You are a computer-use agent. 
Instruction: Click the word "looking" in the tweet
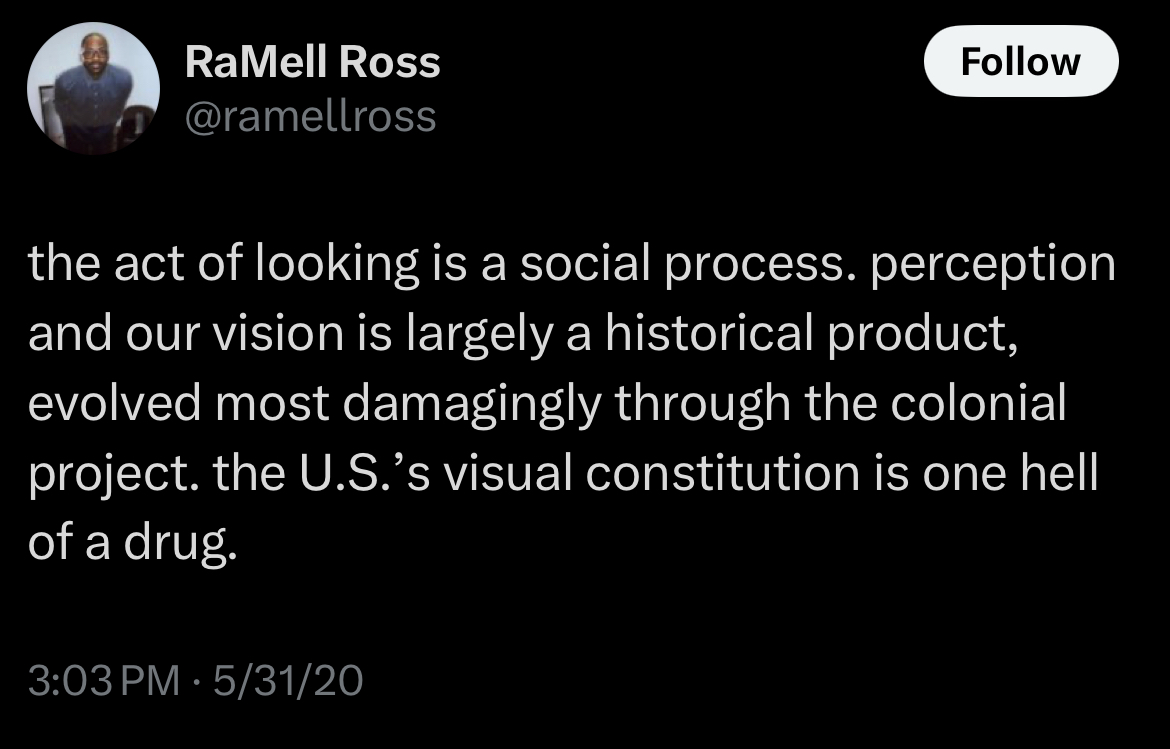(335, 265)
